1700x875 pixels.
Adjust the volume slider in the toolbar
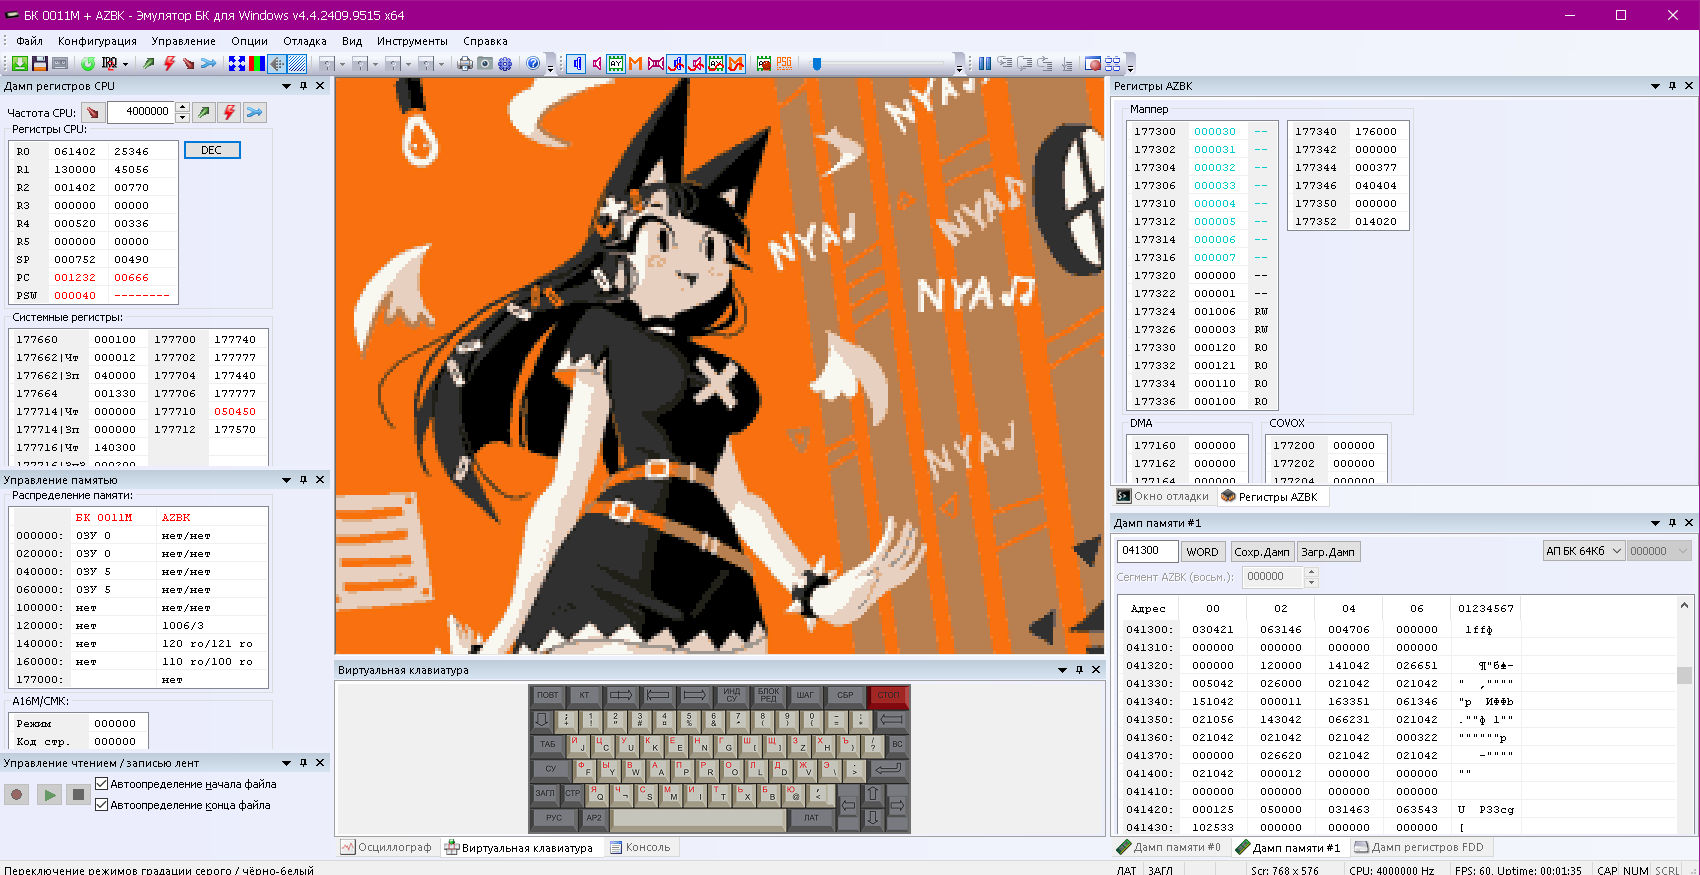click(817, 63)
